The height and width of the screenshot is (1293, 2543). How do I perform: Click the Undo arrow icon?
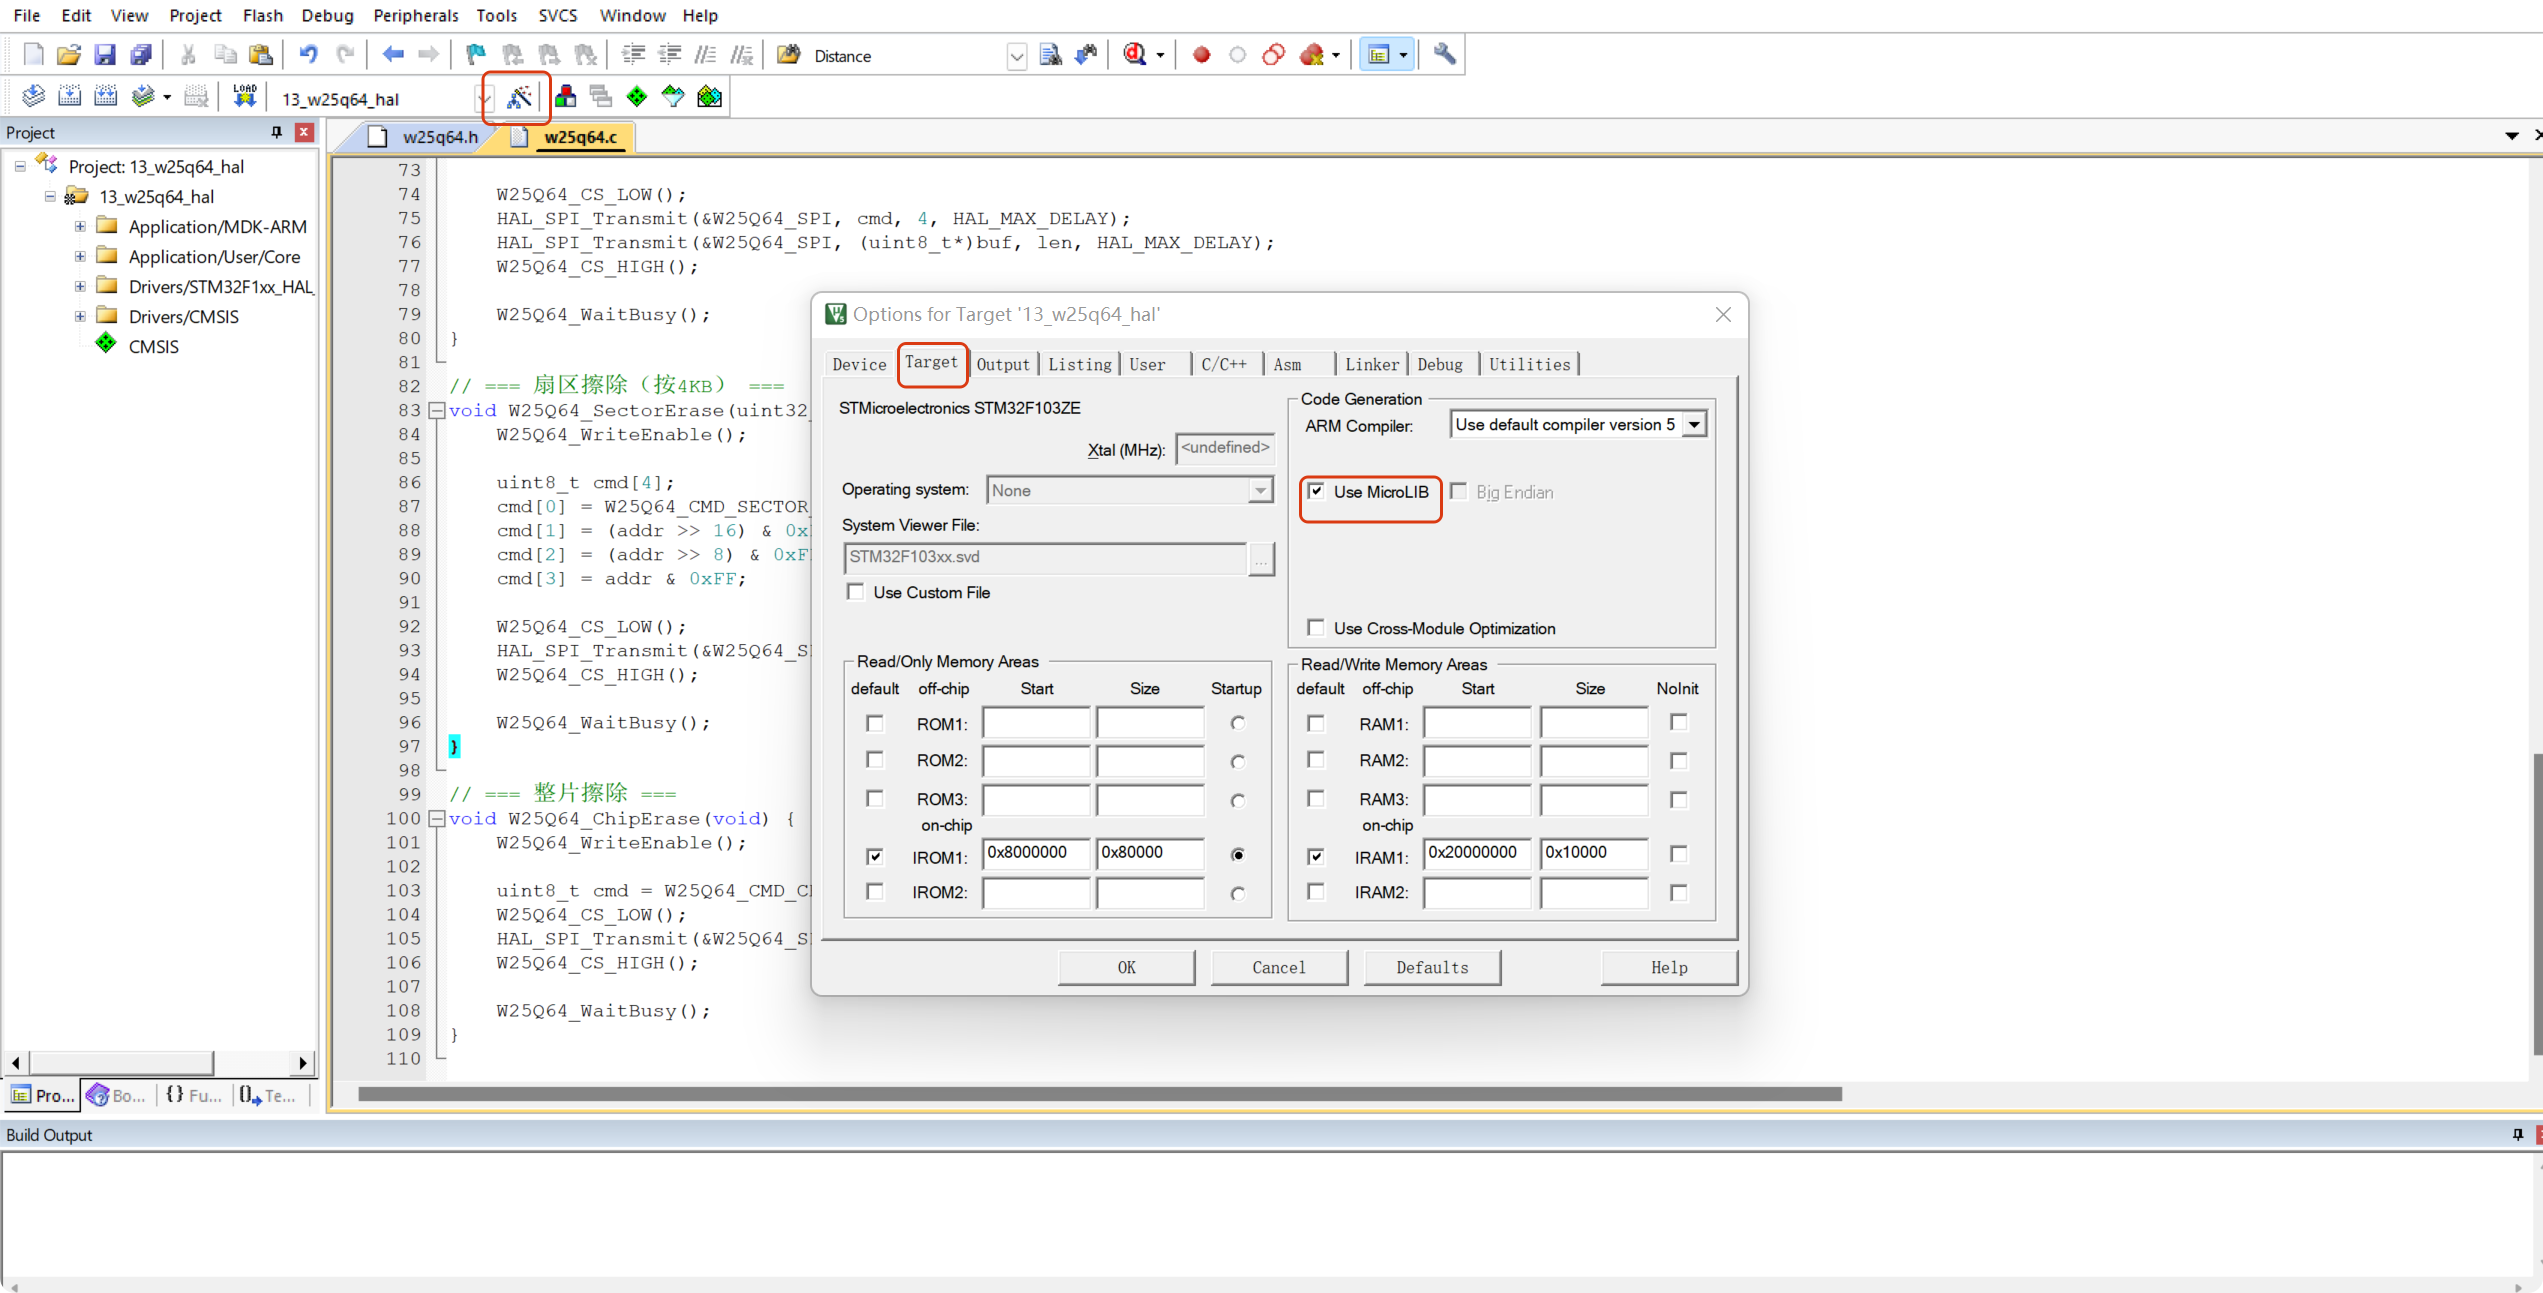(308, 55)
